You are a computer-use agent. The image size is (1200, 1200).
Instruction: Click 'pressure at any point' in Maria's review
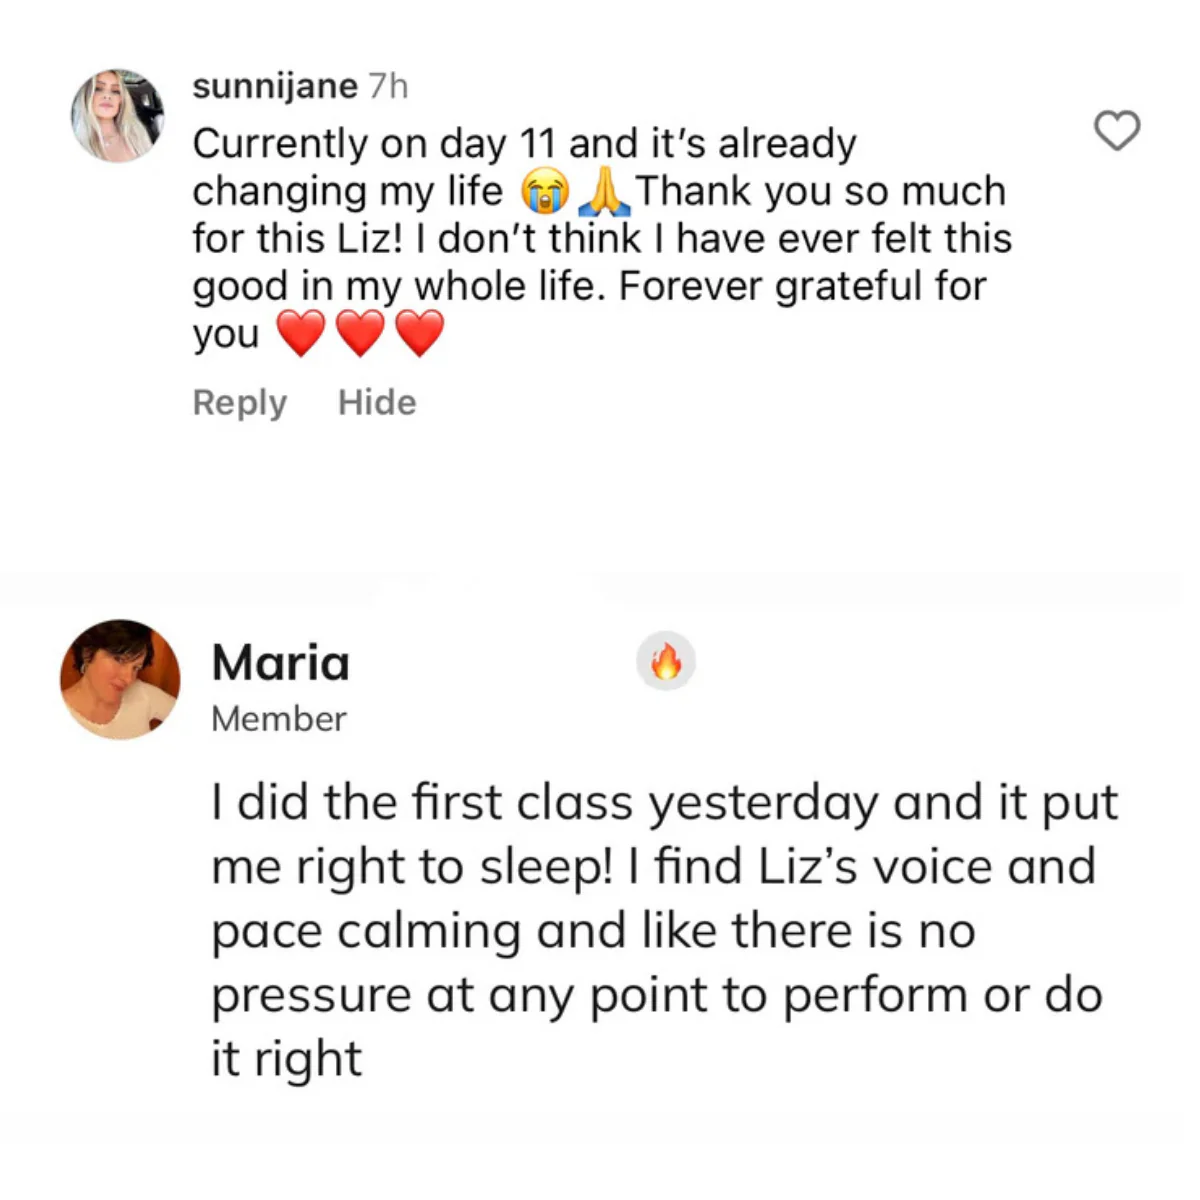tap(490, 995)
